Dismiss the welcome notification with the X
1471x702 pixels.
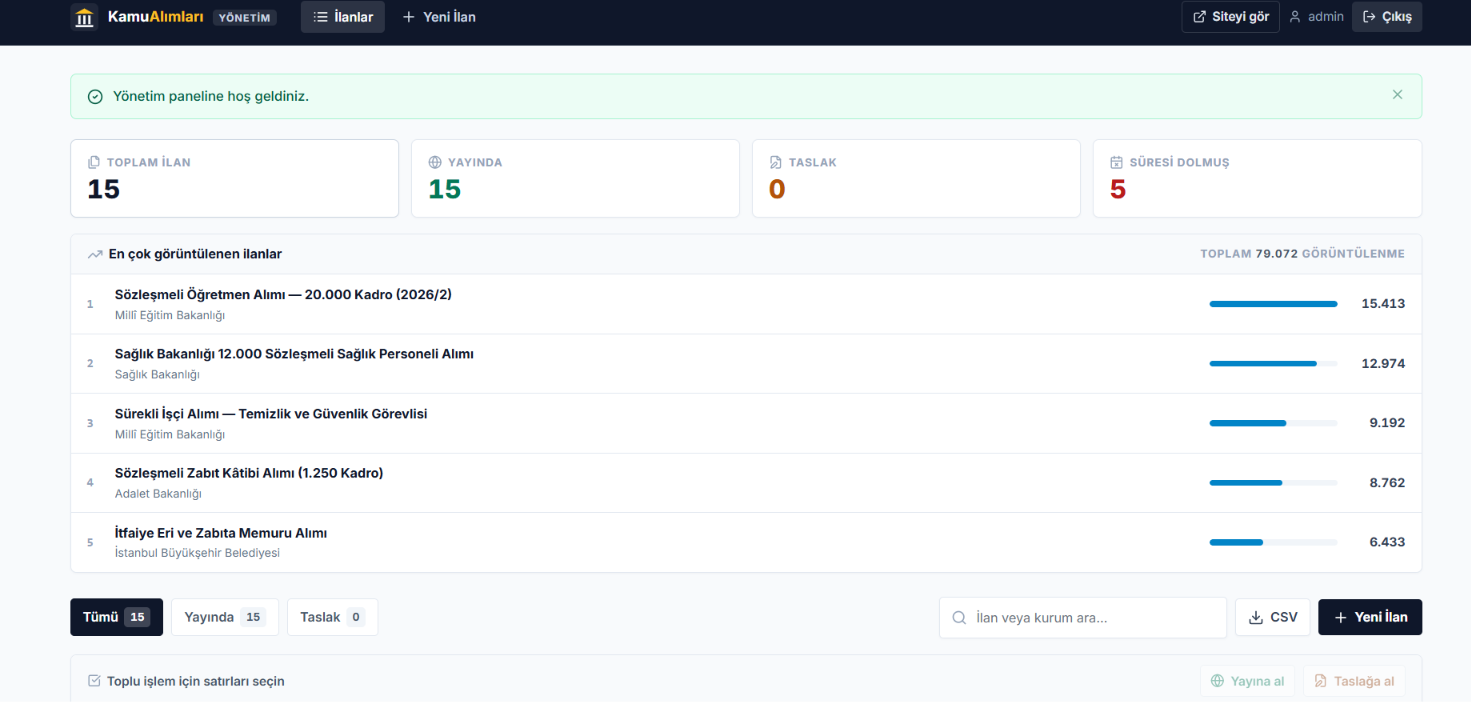point(1397,95)
